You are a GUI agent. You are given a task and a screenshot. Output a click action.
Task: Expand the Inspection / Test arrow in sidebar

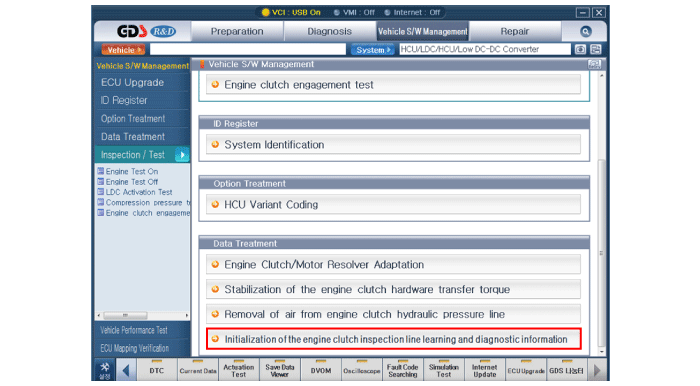click(182, 155)
